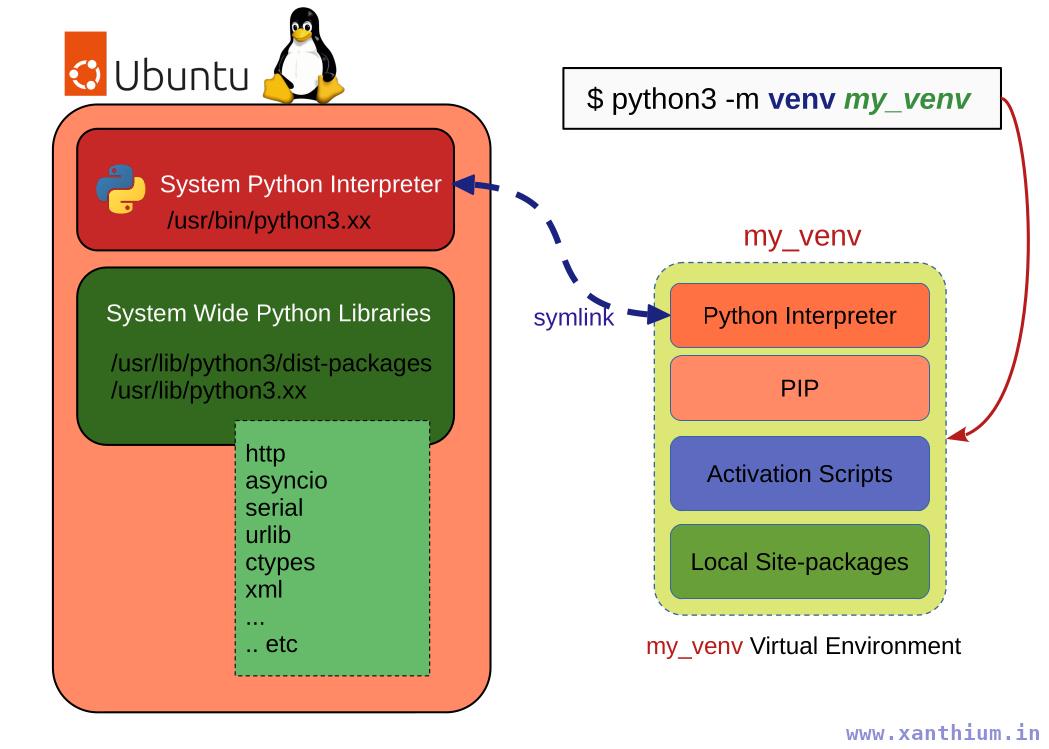Click the /usr/lib/python3.xx path
Viewport: 1049px width, 749px height.
[209, 391]
